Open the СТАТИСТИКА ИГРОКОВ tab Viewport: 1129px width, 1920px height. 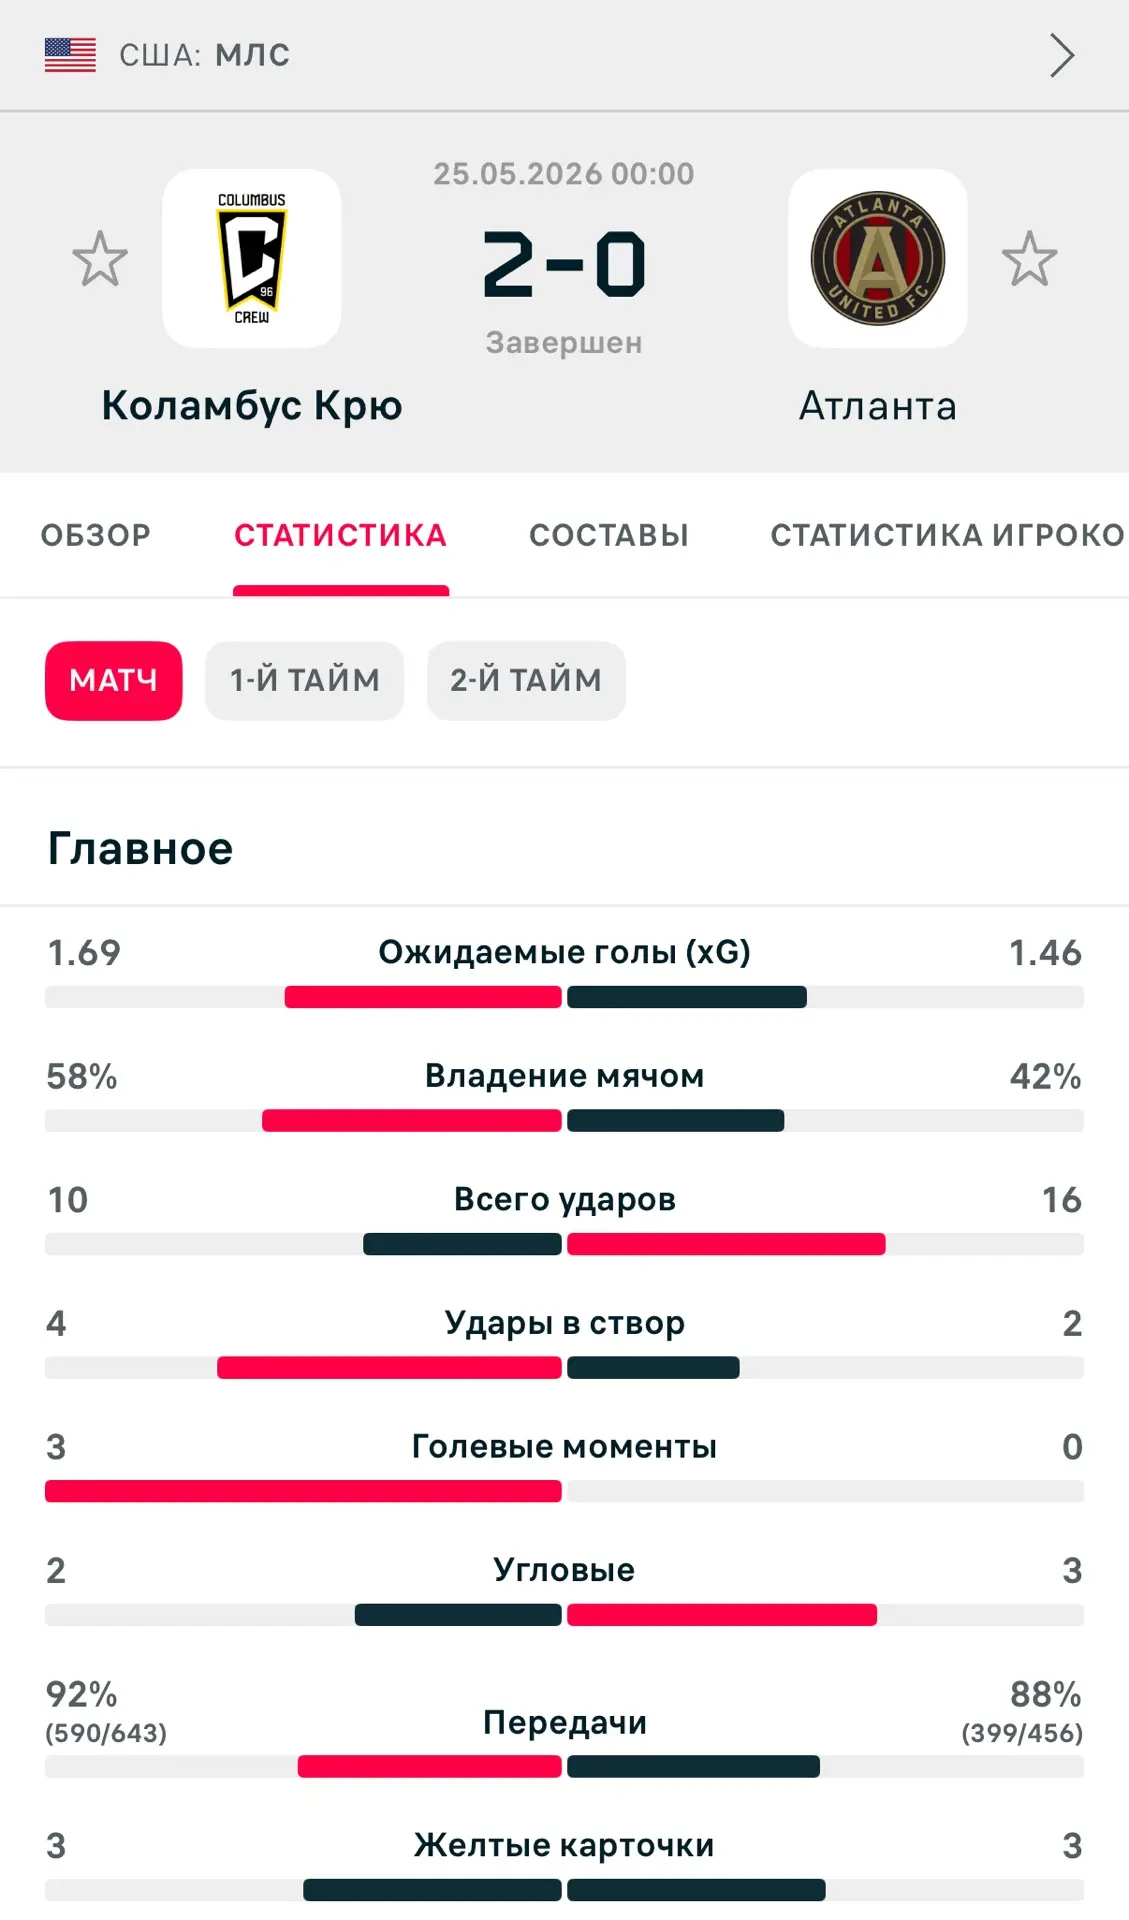coord(948,535)
